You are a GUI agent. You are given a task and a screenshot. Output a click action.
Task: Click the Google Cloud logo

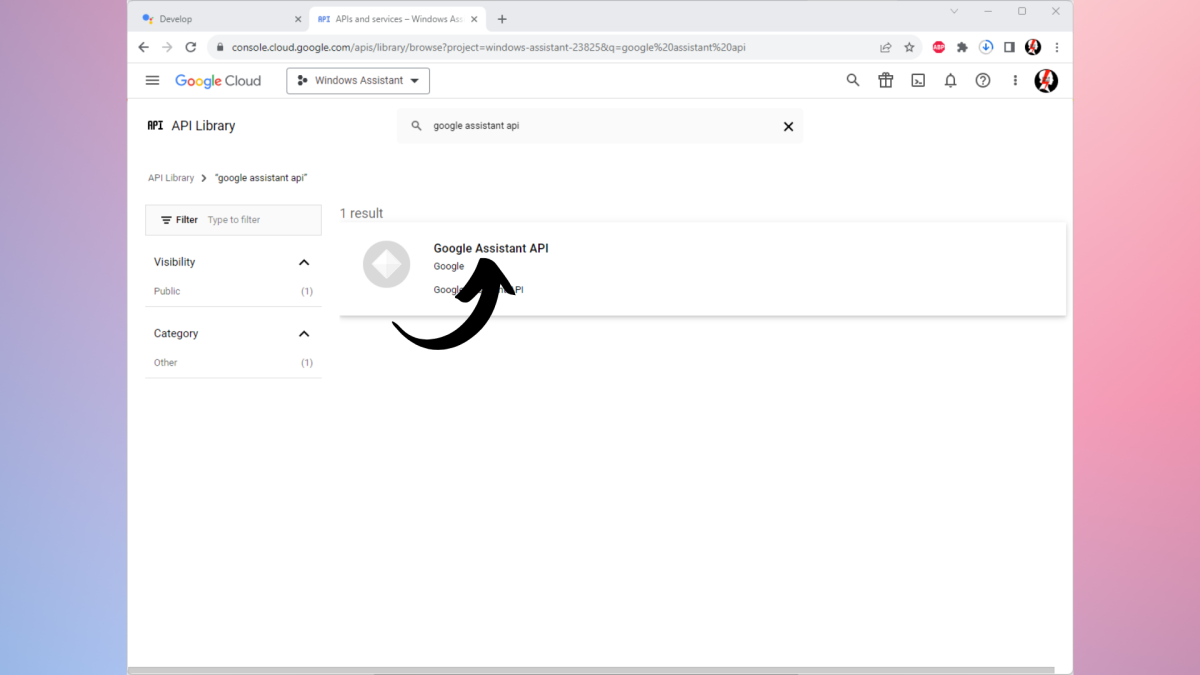[218, 81]
